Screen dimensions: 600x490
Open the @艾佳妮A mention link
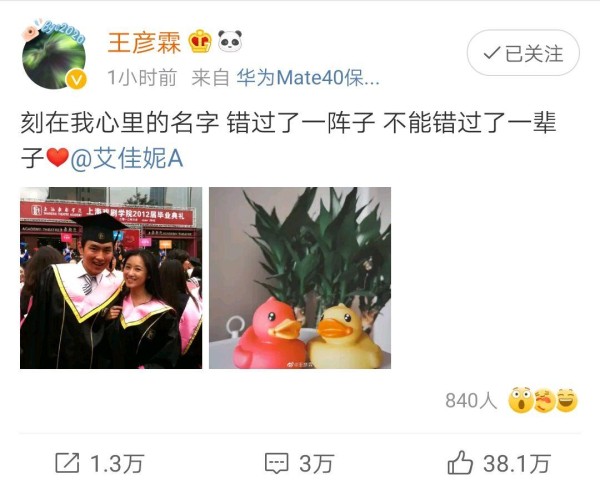coord(127,158)
